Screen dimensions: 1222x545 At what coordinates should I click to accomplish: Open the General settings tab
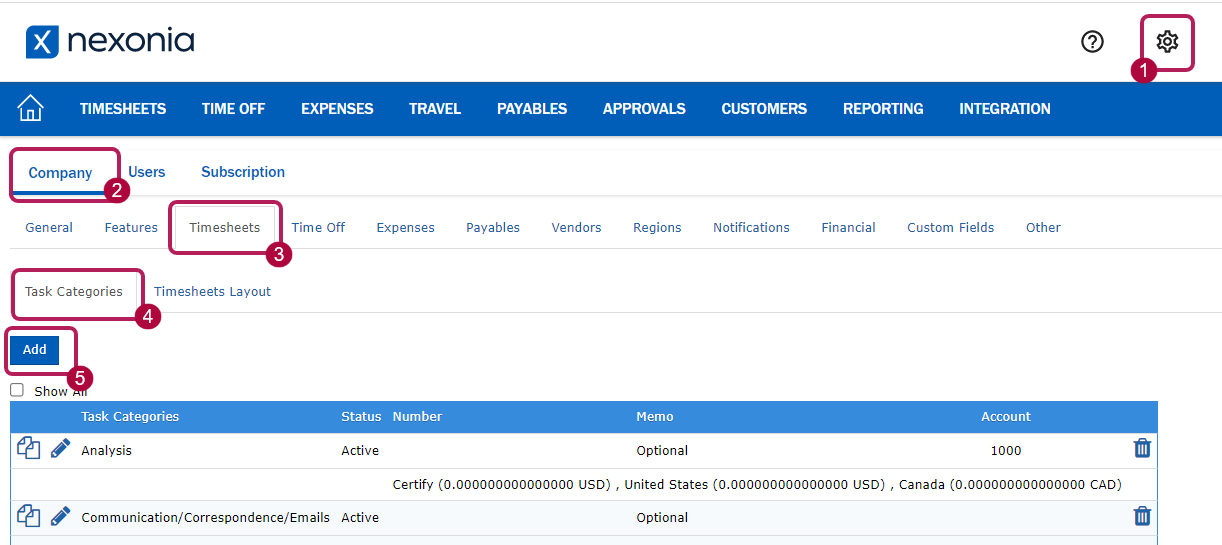point(49,228)
